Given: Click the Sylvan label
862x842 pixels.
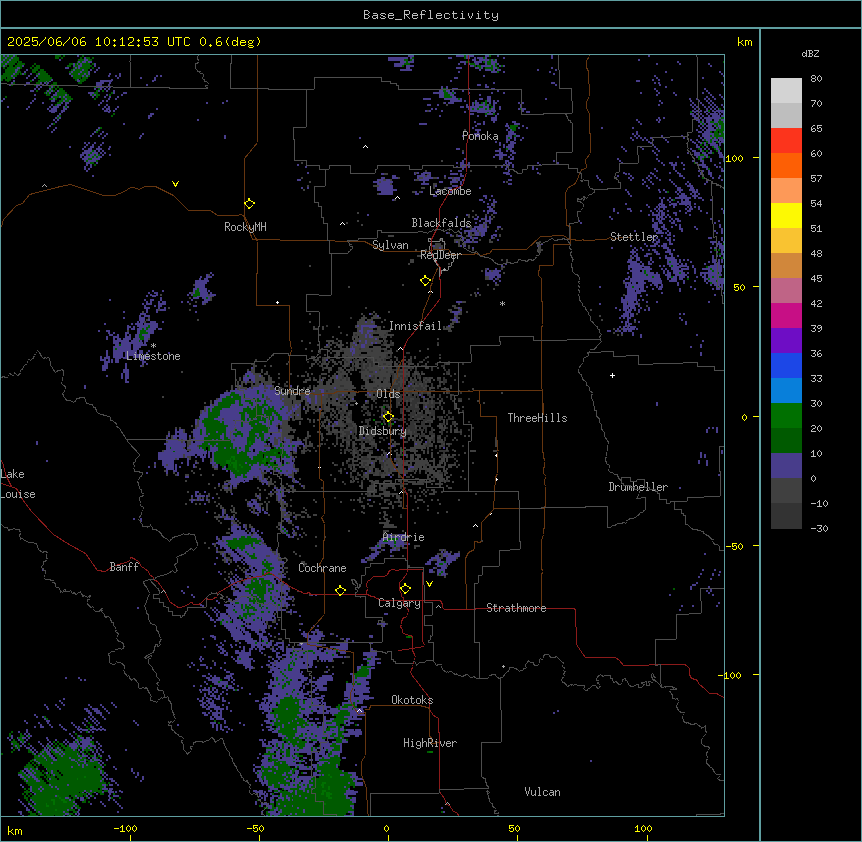Looking at the screenshot, I should pyautogui.click(x=390, y=245).
